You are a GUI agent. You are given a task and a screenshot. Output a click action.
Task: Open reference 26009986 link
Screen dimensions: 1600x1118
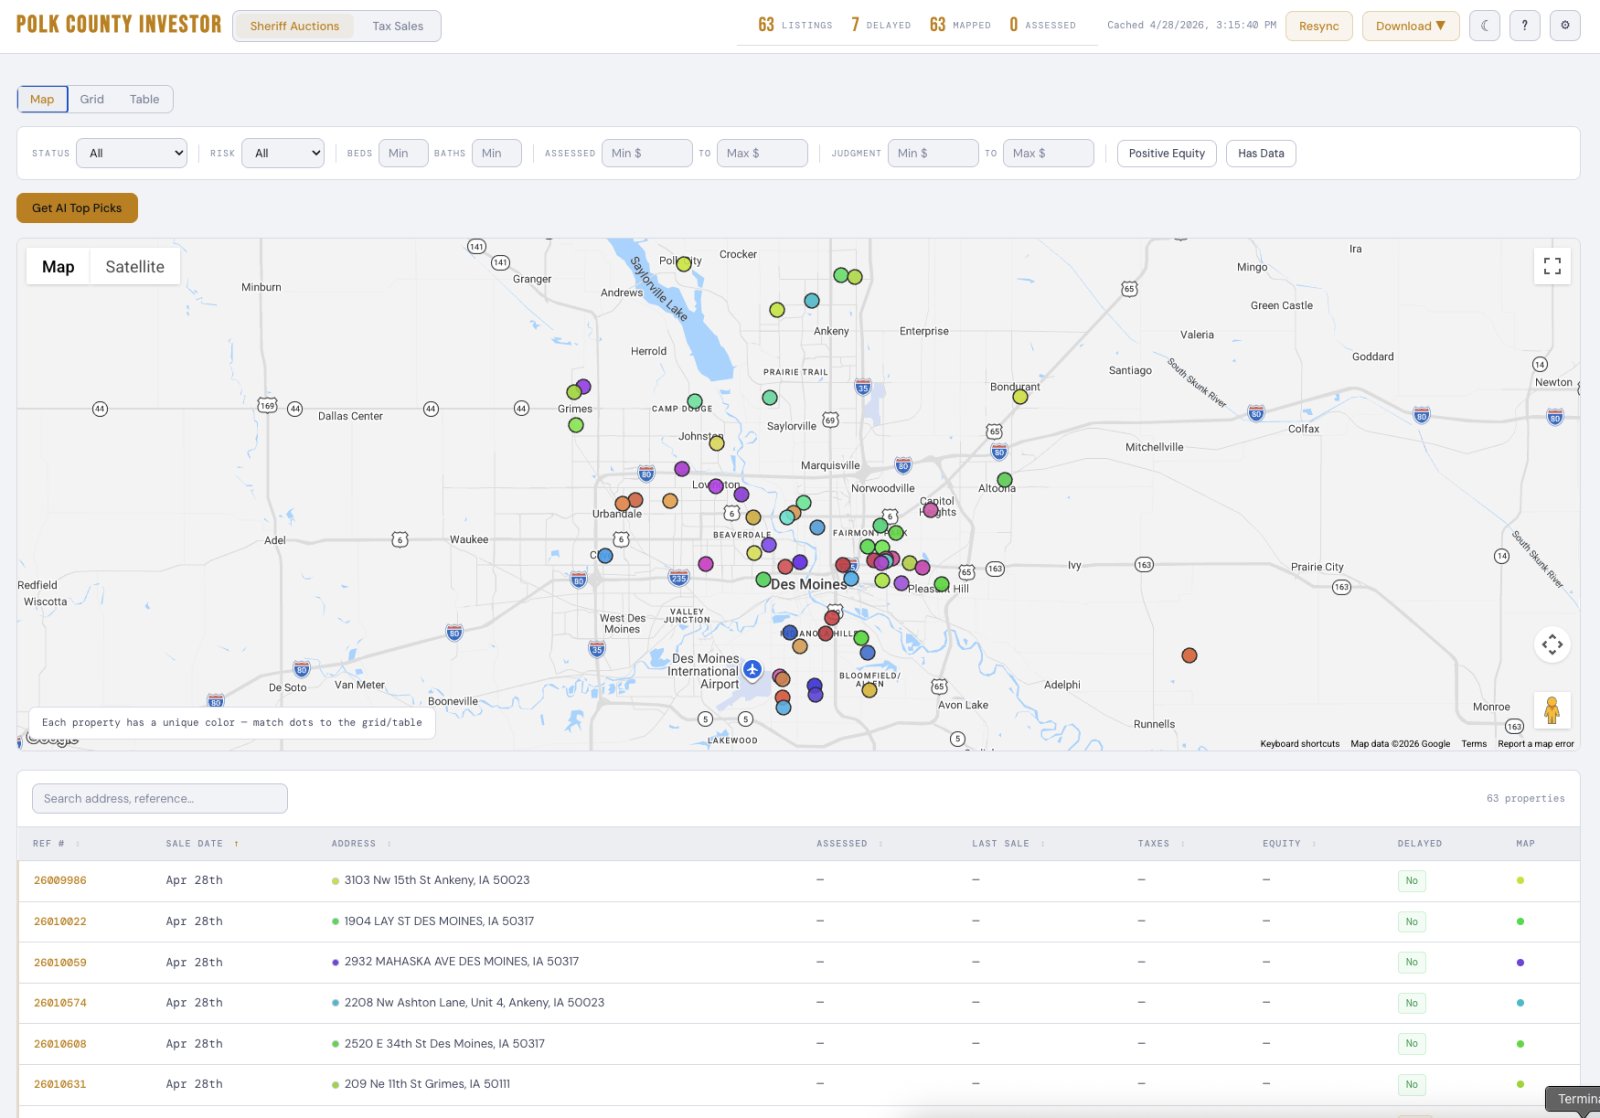tap(60, 881)
